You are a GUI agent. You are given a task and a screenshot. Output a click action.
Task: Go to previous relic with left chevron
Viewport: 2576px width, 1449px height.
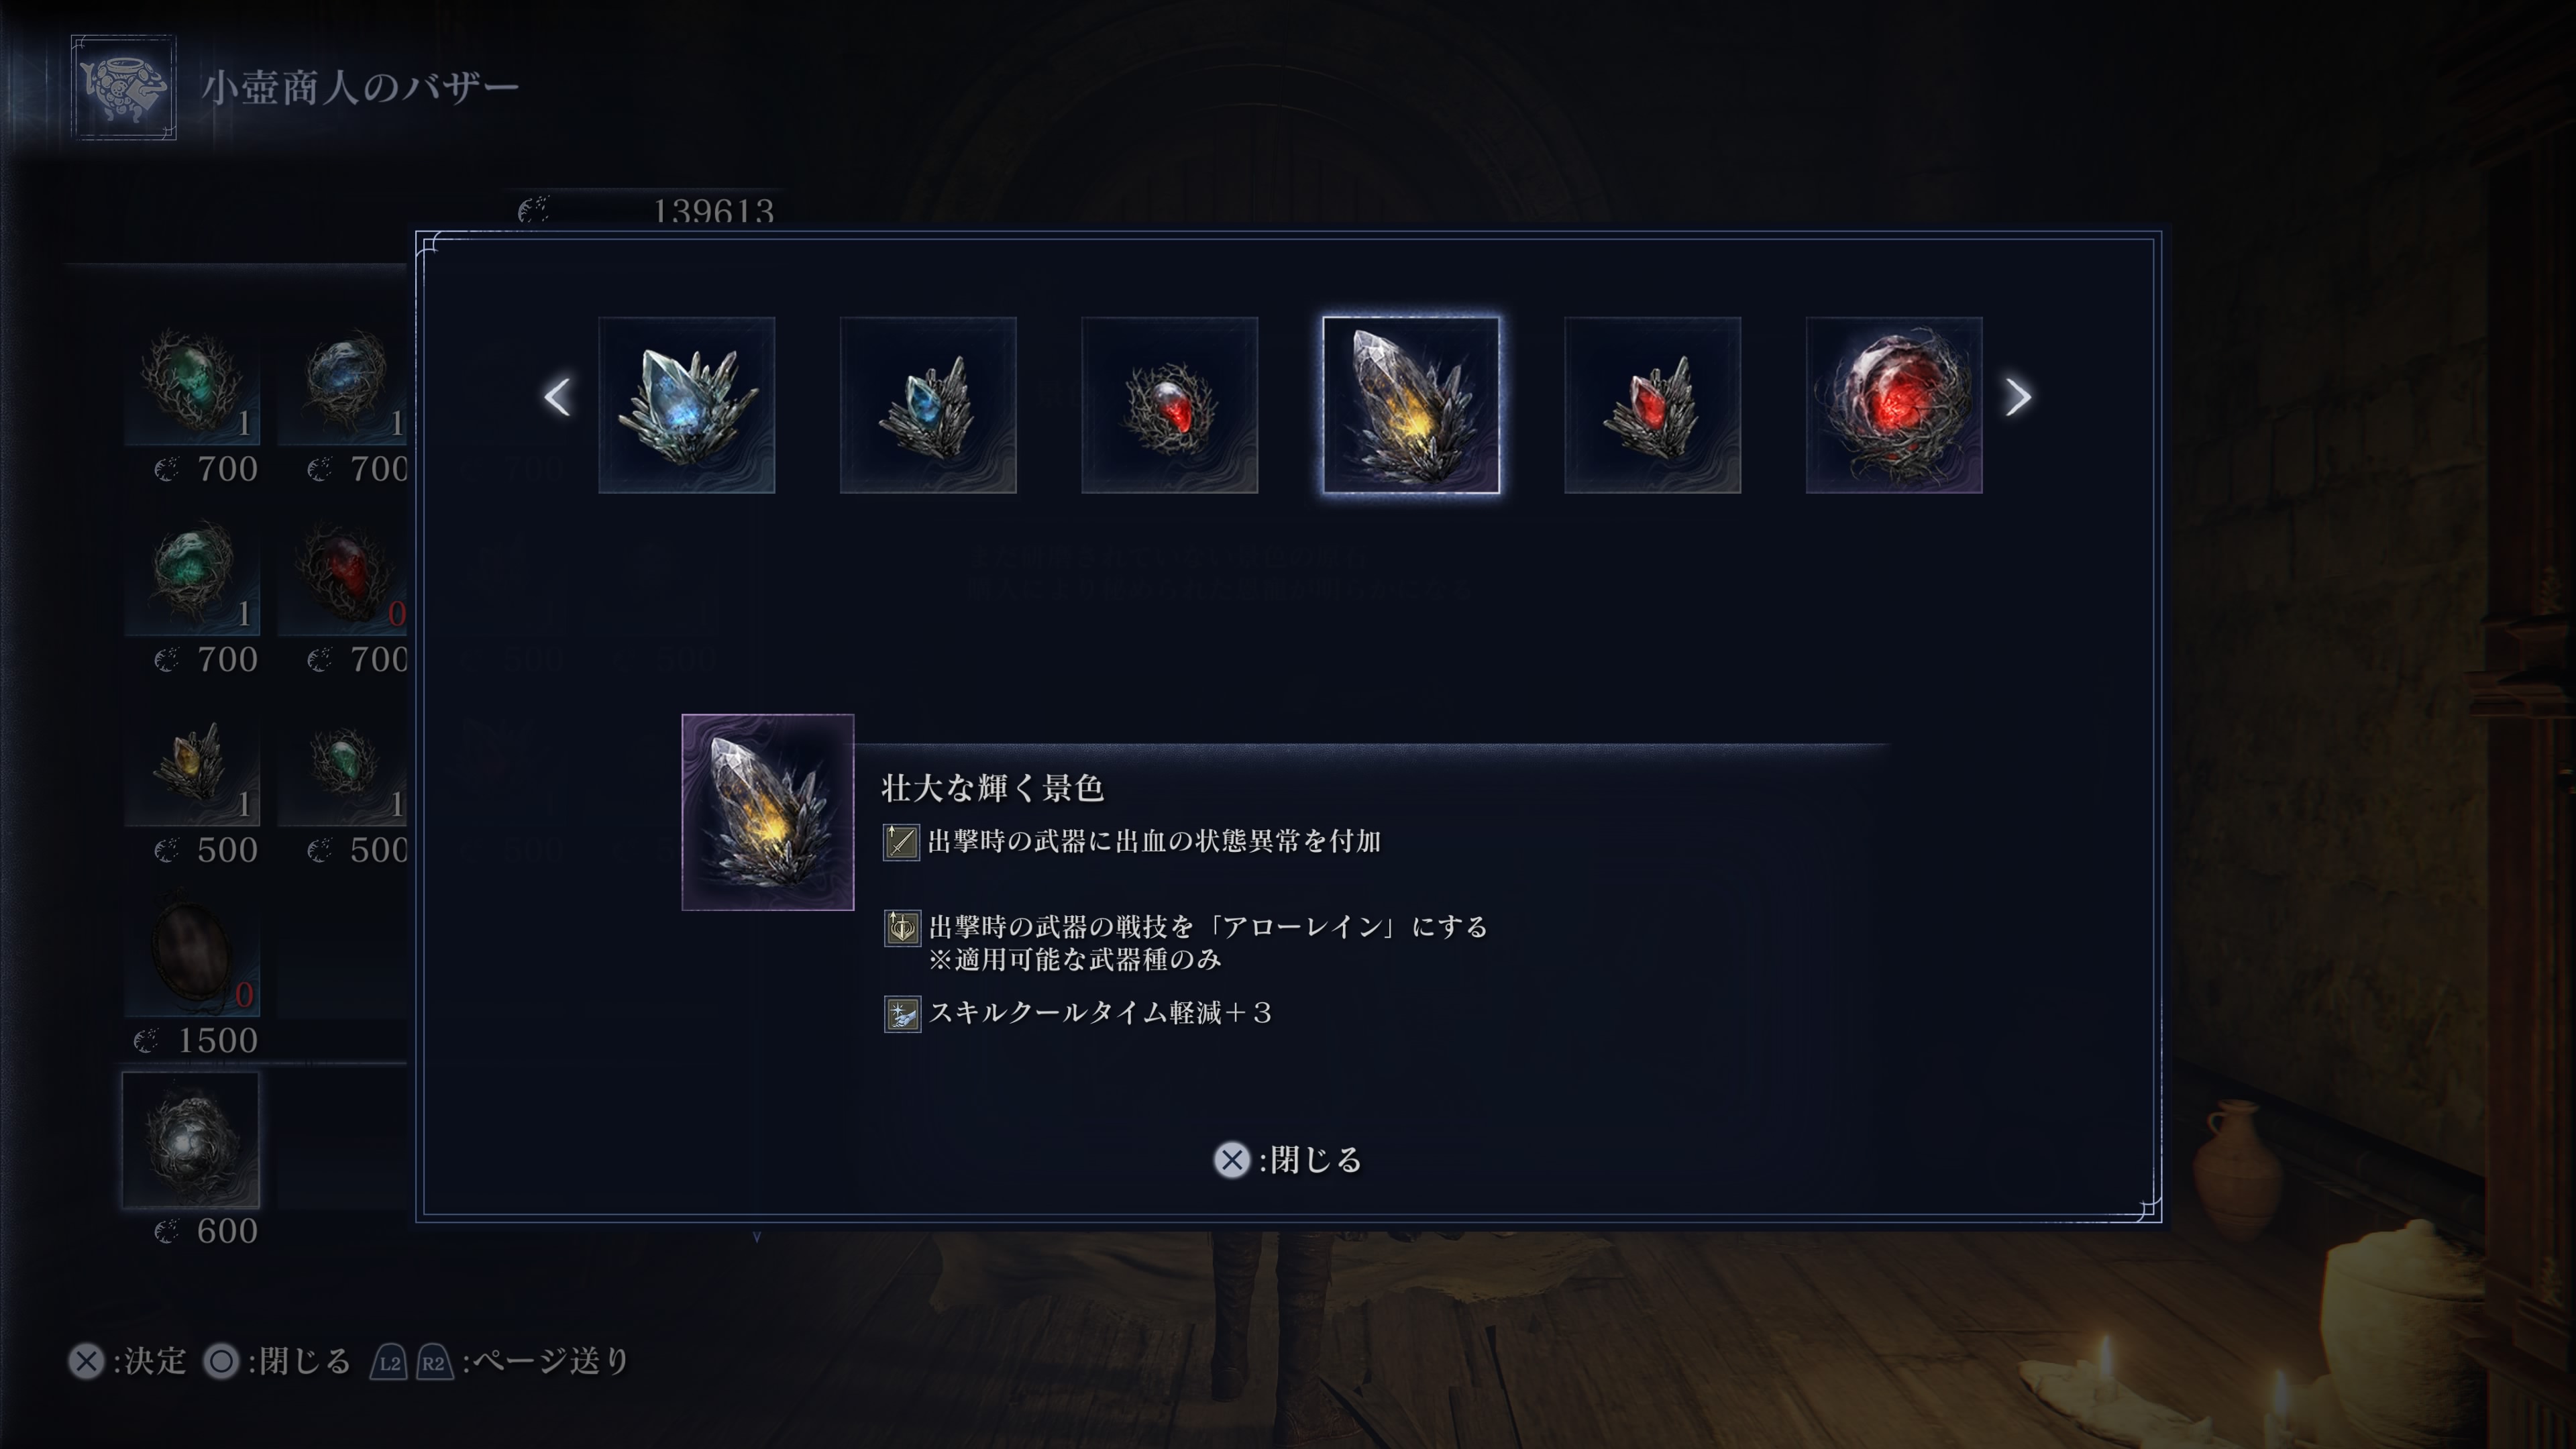558,397
